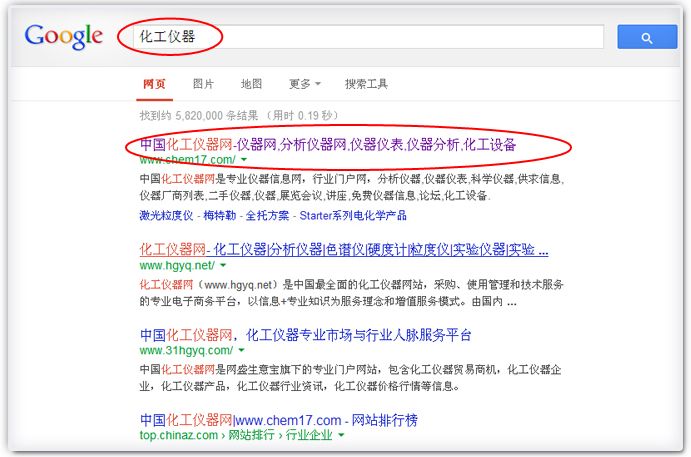
Task: Expand the arrow beside www.hgyq.net/
Action: tap(223, 266)
